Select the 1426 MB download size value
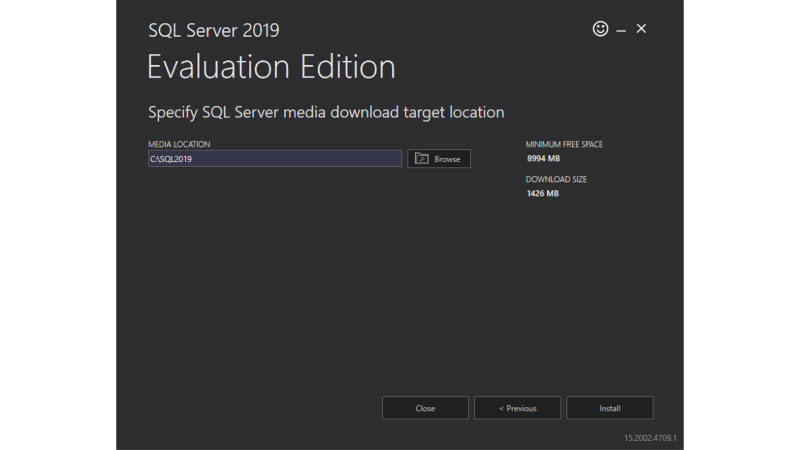Image resolution: width=800 pixels, height=450 pixels. click(x=542, y=193)
